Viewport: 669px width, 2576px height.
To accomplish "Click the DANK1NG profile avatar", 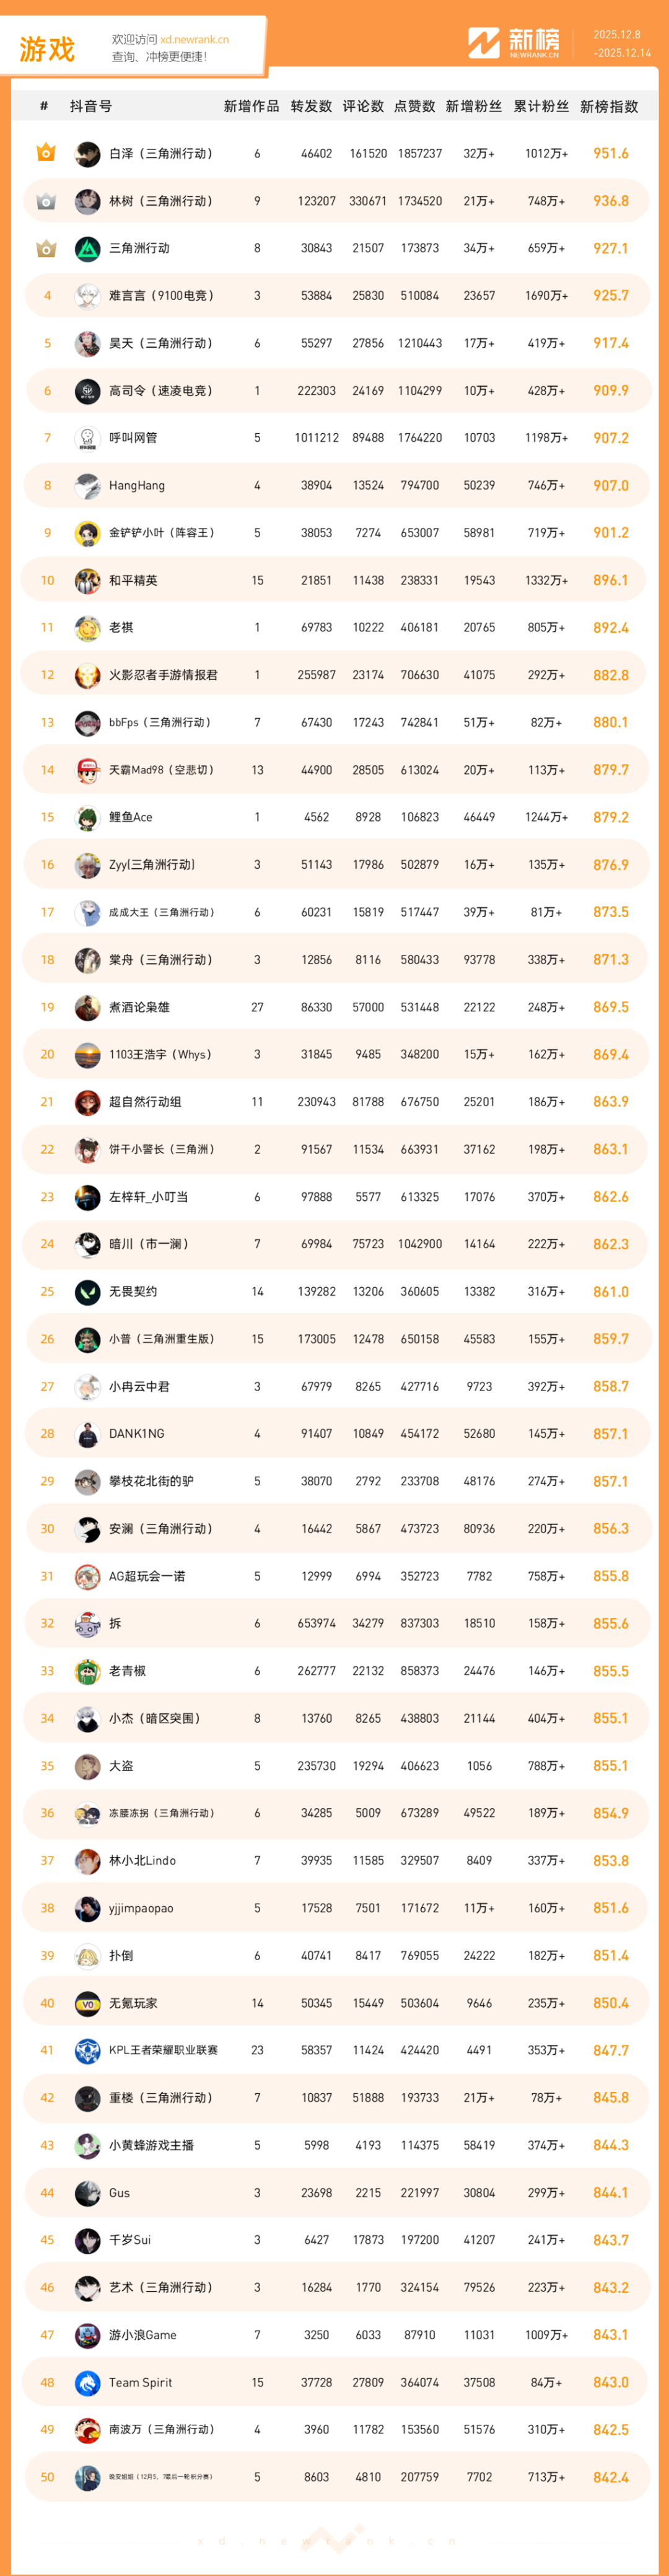I will (x=88, y=1434).
